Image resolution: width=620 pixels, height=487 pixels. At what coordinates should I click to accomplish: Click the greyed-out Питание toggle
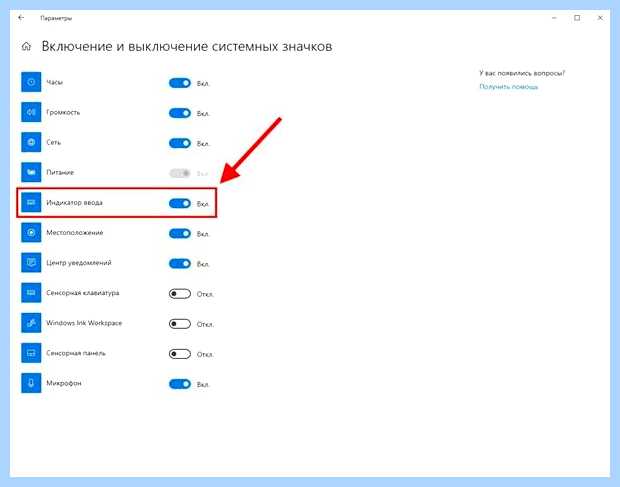pyautogui.click(x=180, y=173)
